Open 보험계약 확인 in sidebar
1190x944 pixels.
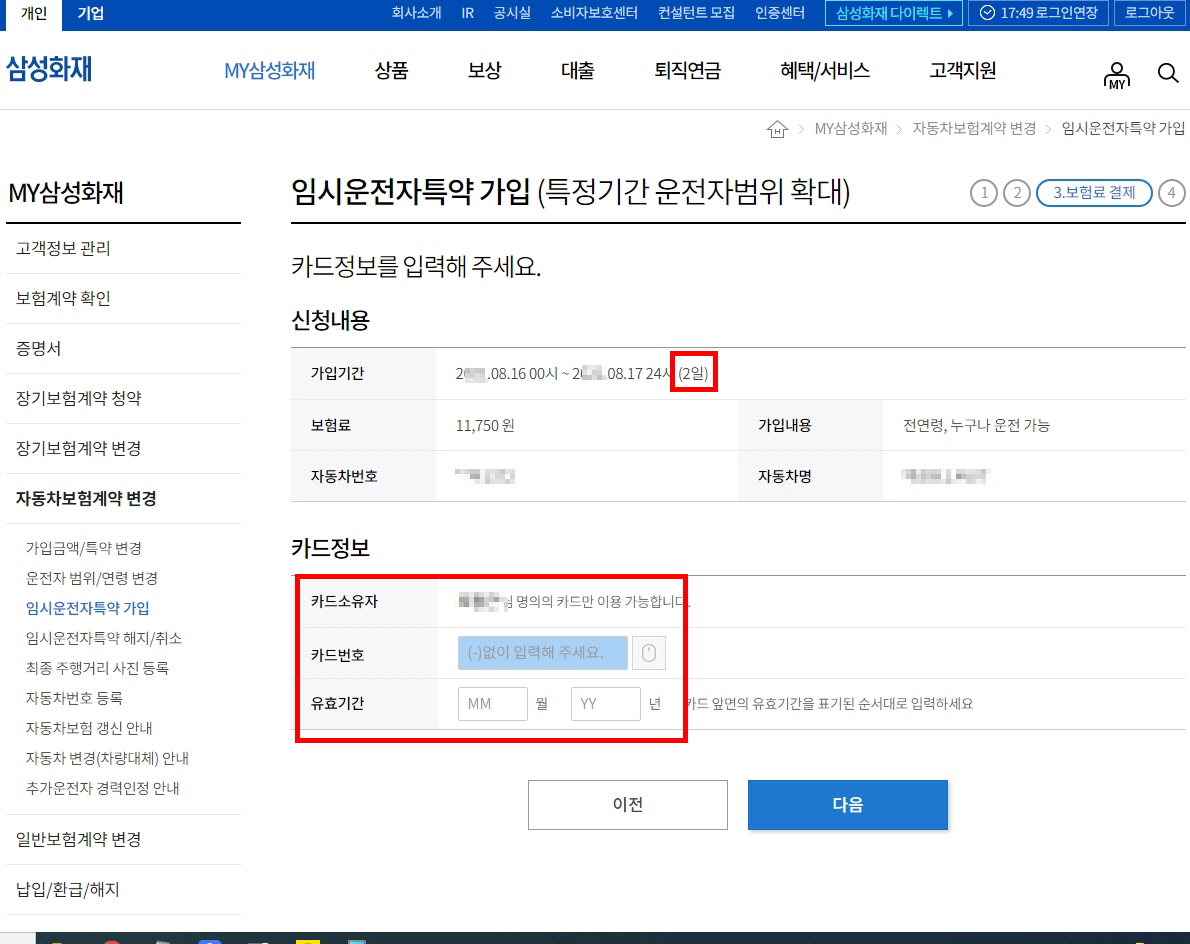123,298
